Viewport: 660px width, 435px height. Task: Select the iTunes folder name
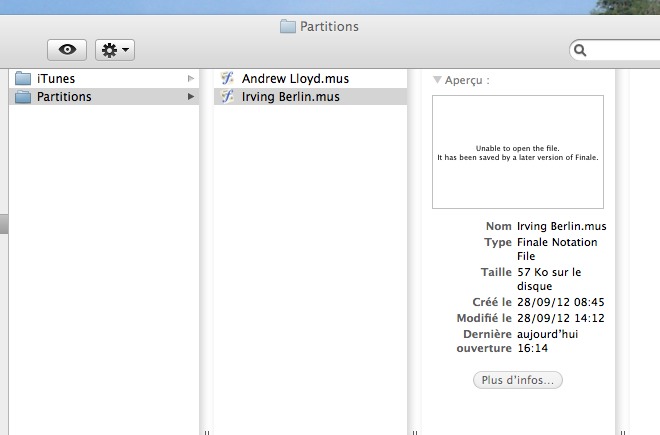tap(56, 78)
